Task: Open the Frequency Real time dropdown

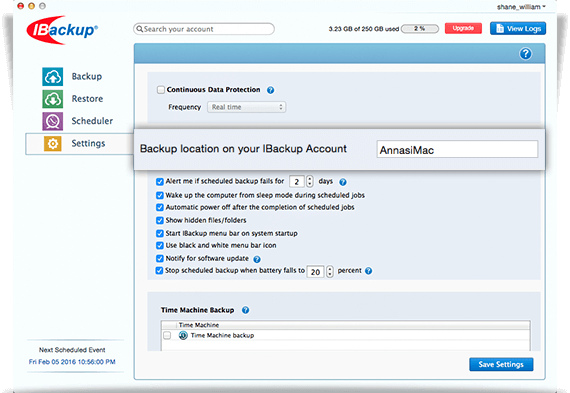Action: click(246, 107)
